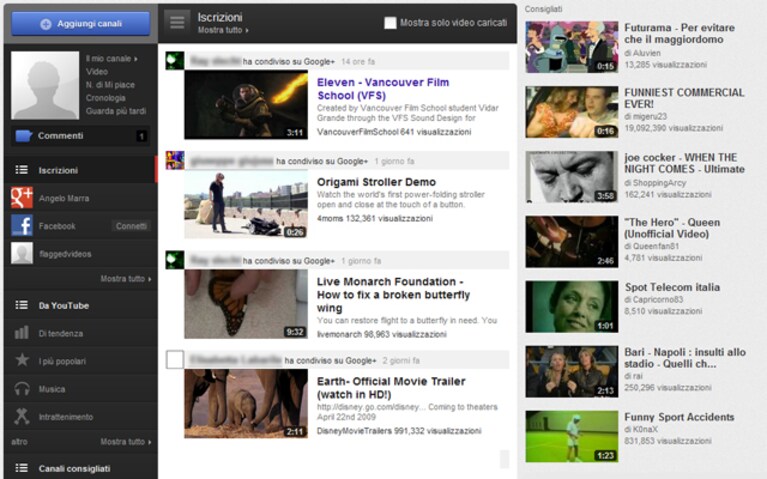Play Spot Telecom italia thumbnail

[571, 307]
